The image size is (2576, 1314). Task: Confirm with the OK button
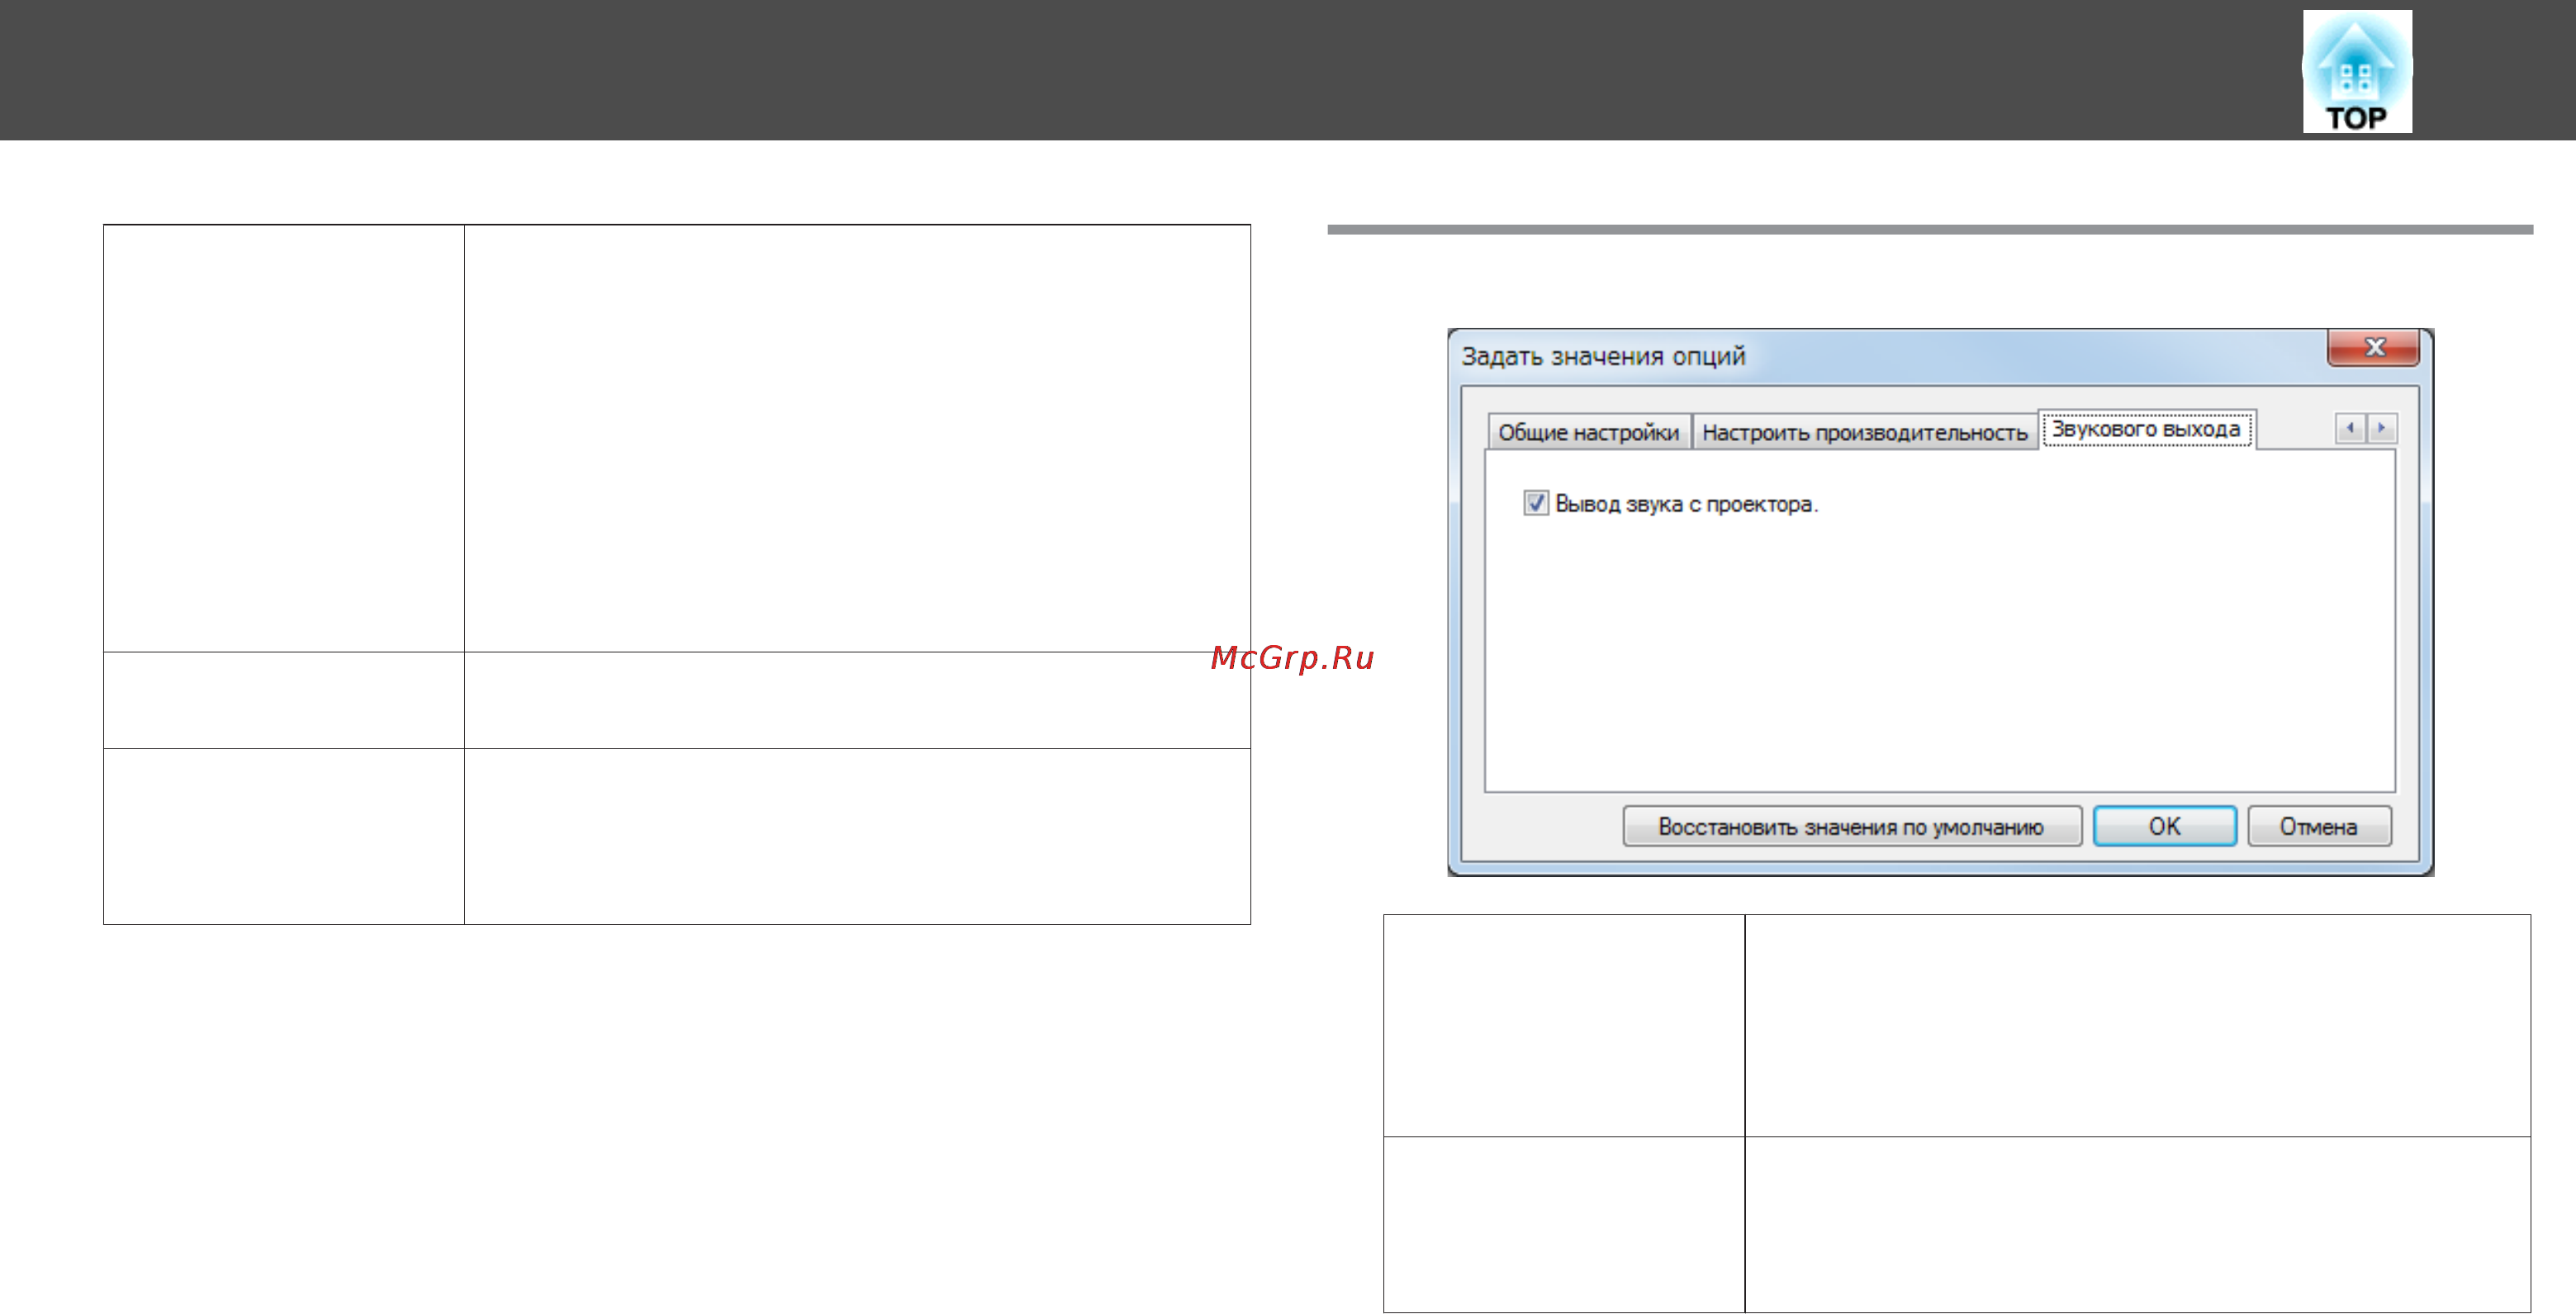coord(2165,827)
